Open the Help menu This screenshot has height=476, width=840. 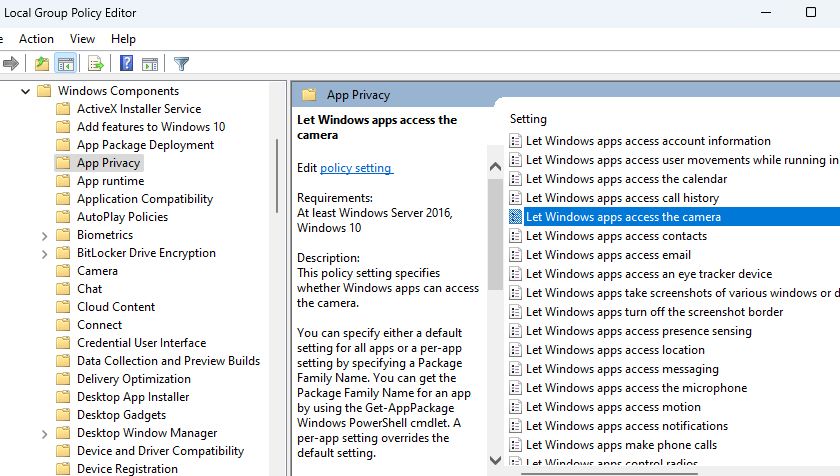123,39
